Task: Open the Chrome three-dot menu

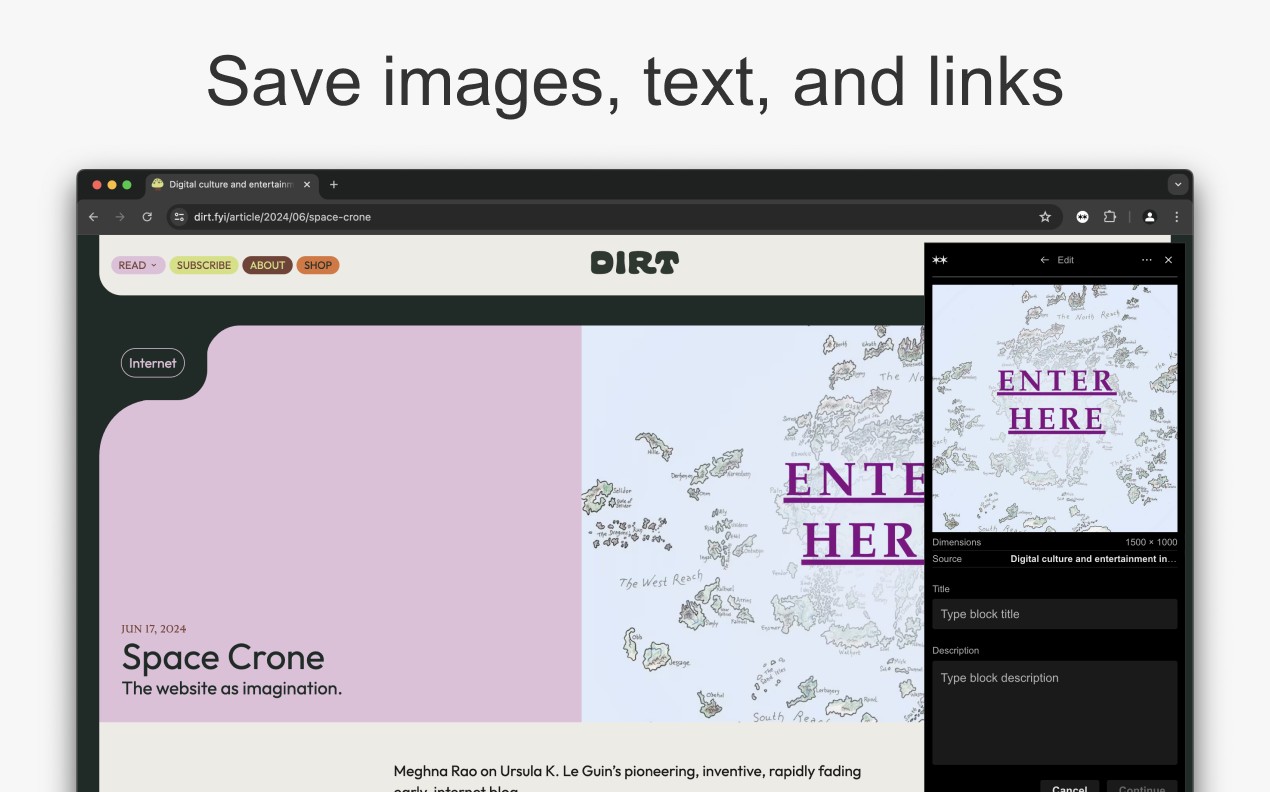Action: click(1176, 217)
